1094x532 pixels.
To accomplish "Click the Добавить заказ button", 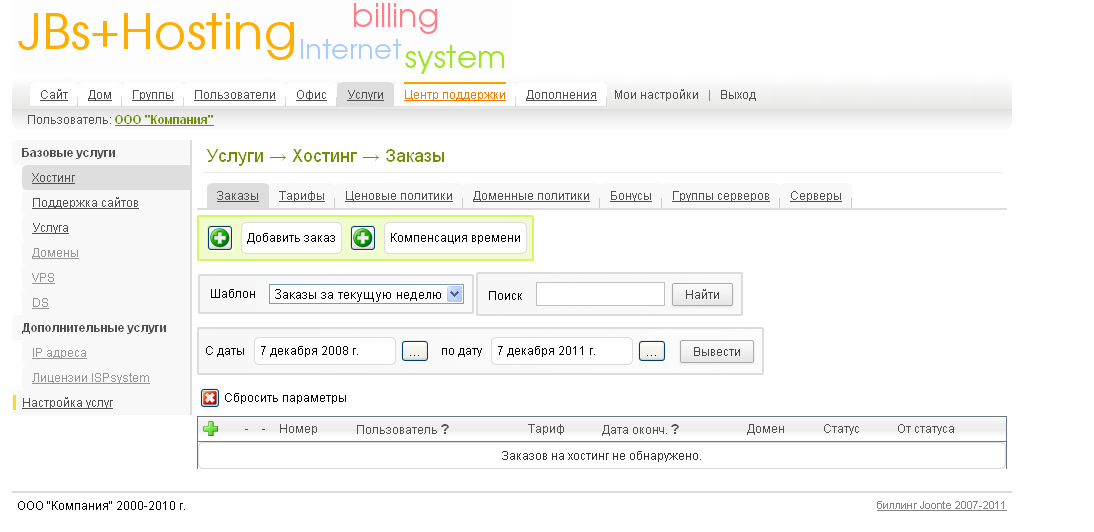I will click(291, 238).
